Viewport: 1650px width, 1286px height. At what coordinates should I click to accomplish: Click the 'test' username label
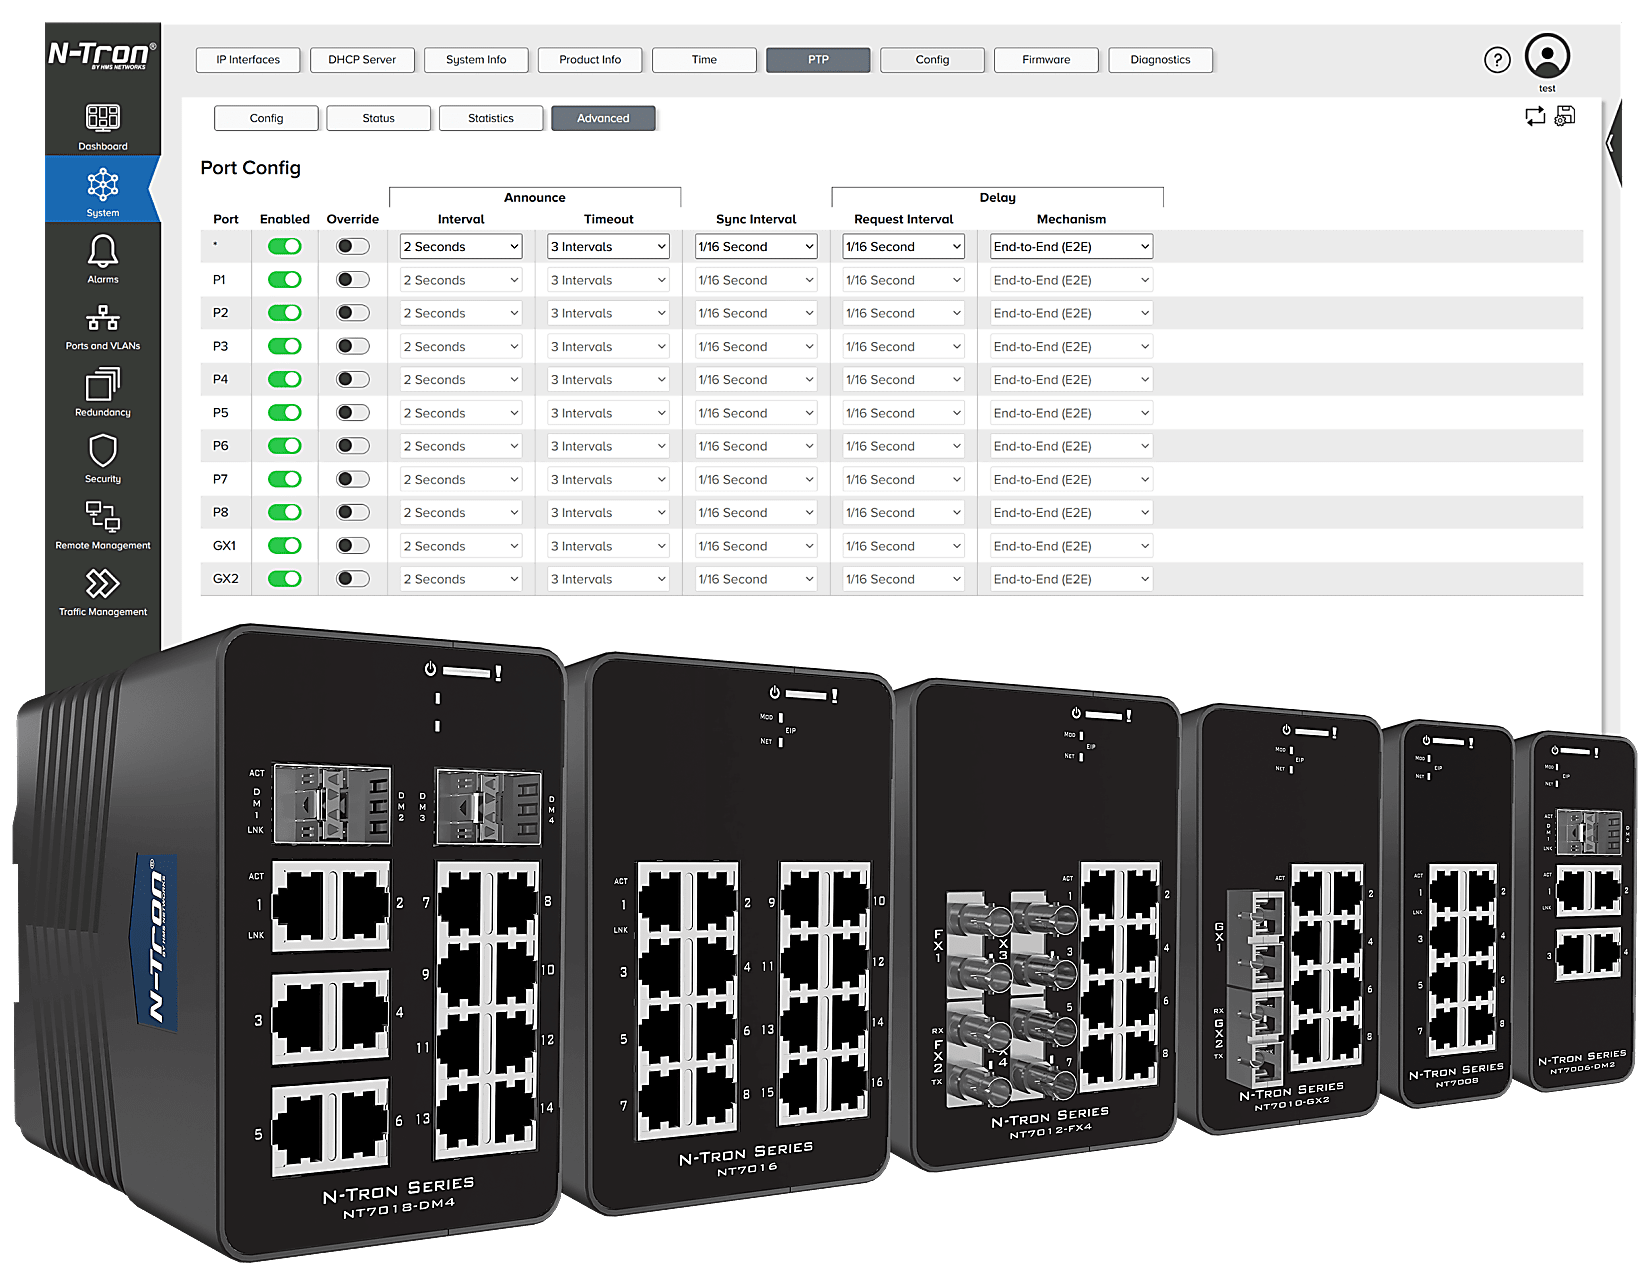tap(1547, 89)
